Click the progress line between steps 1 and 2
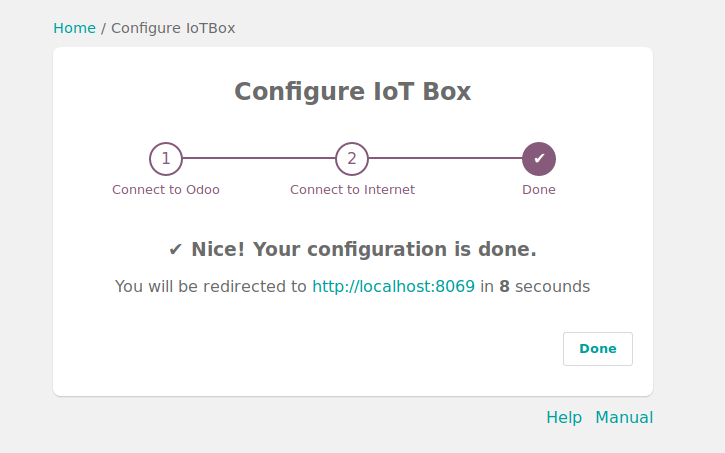 click(x=259, y=158)
